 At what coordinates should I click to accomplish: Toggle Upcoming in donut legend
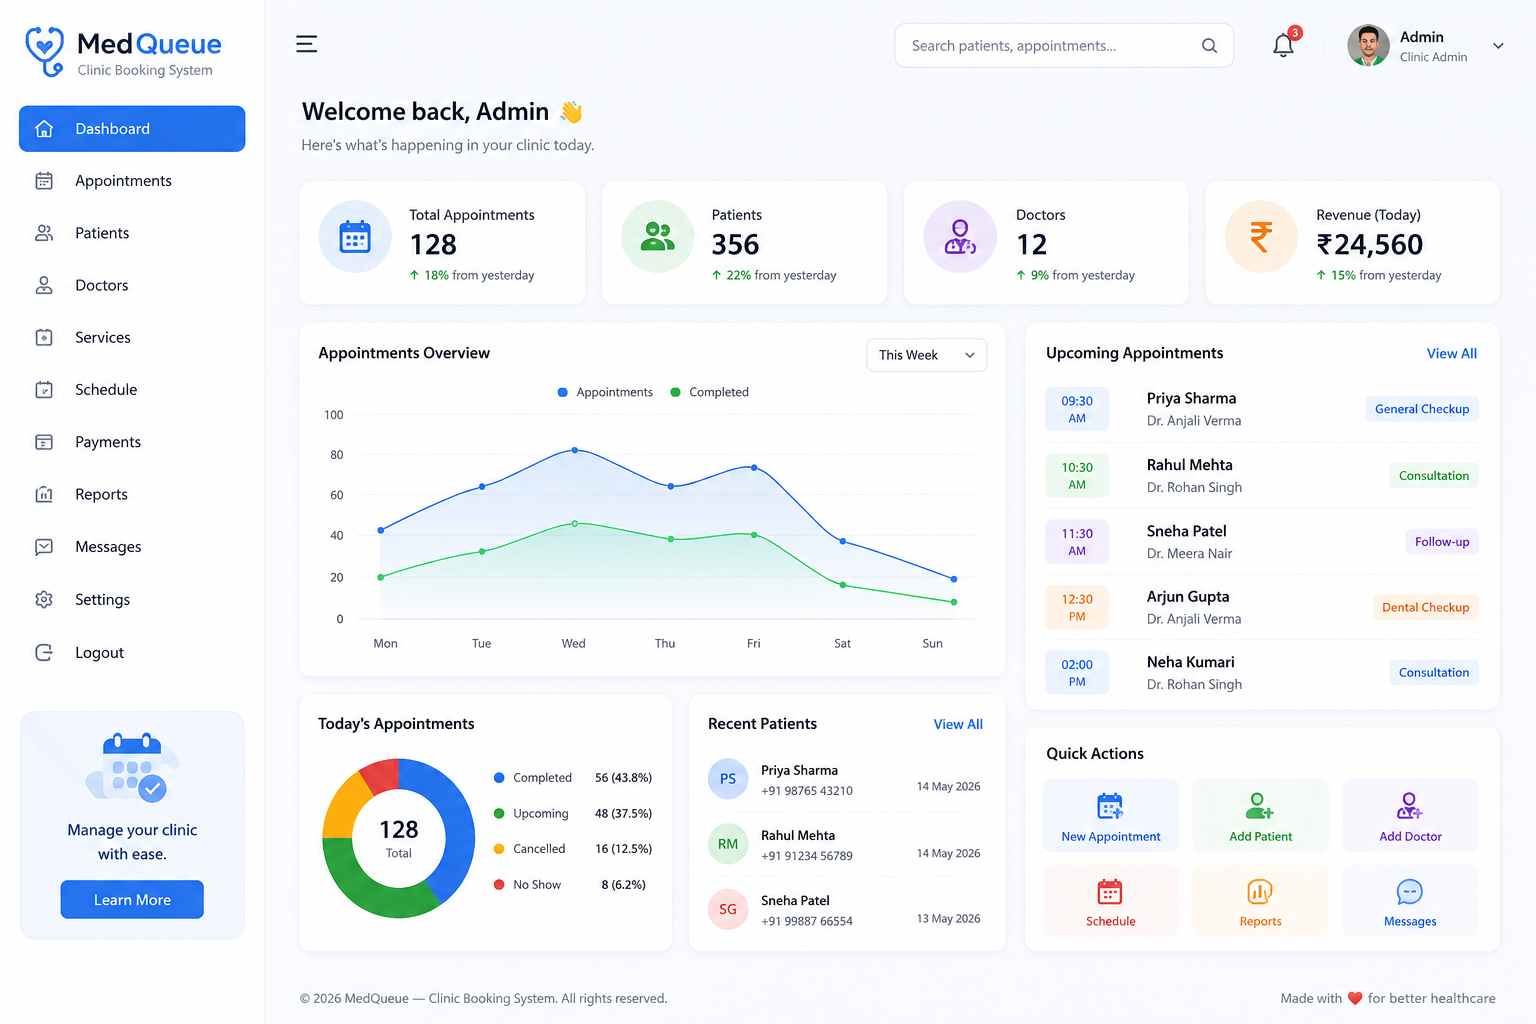click(x=531, y=814)
